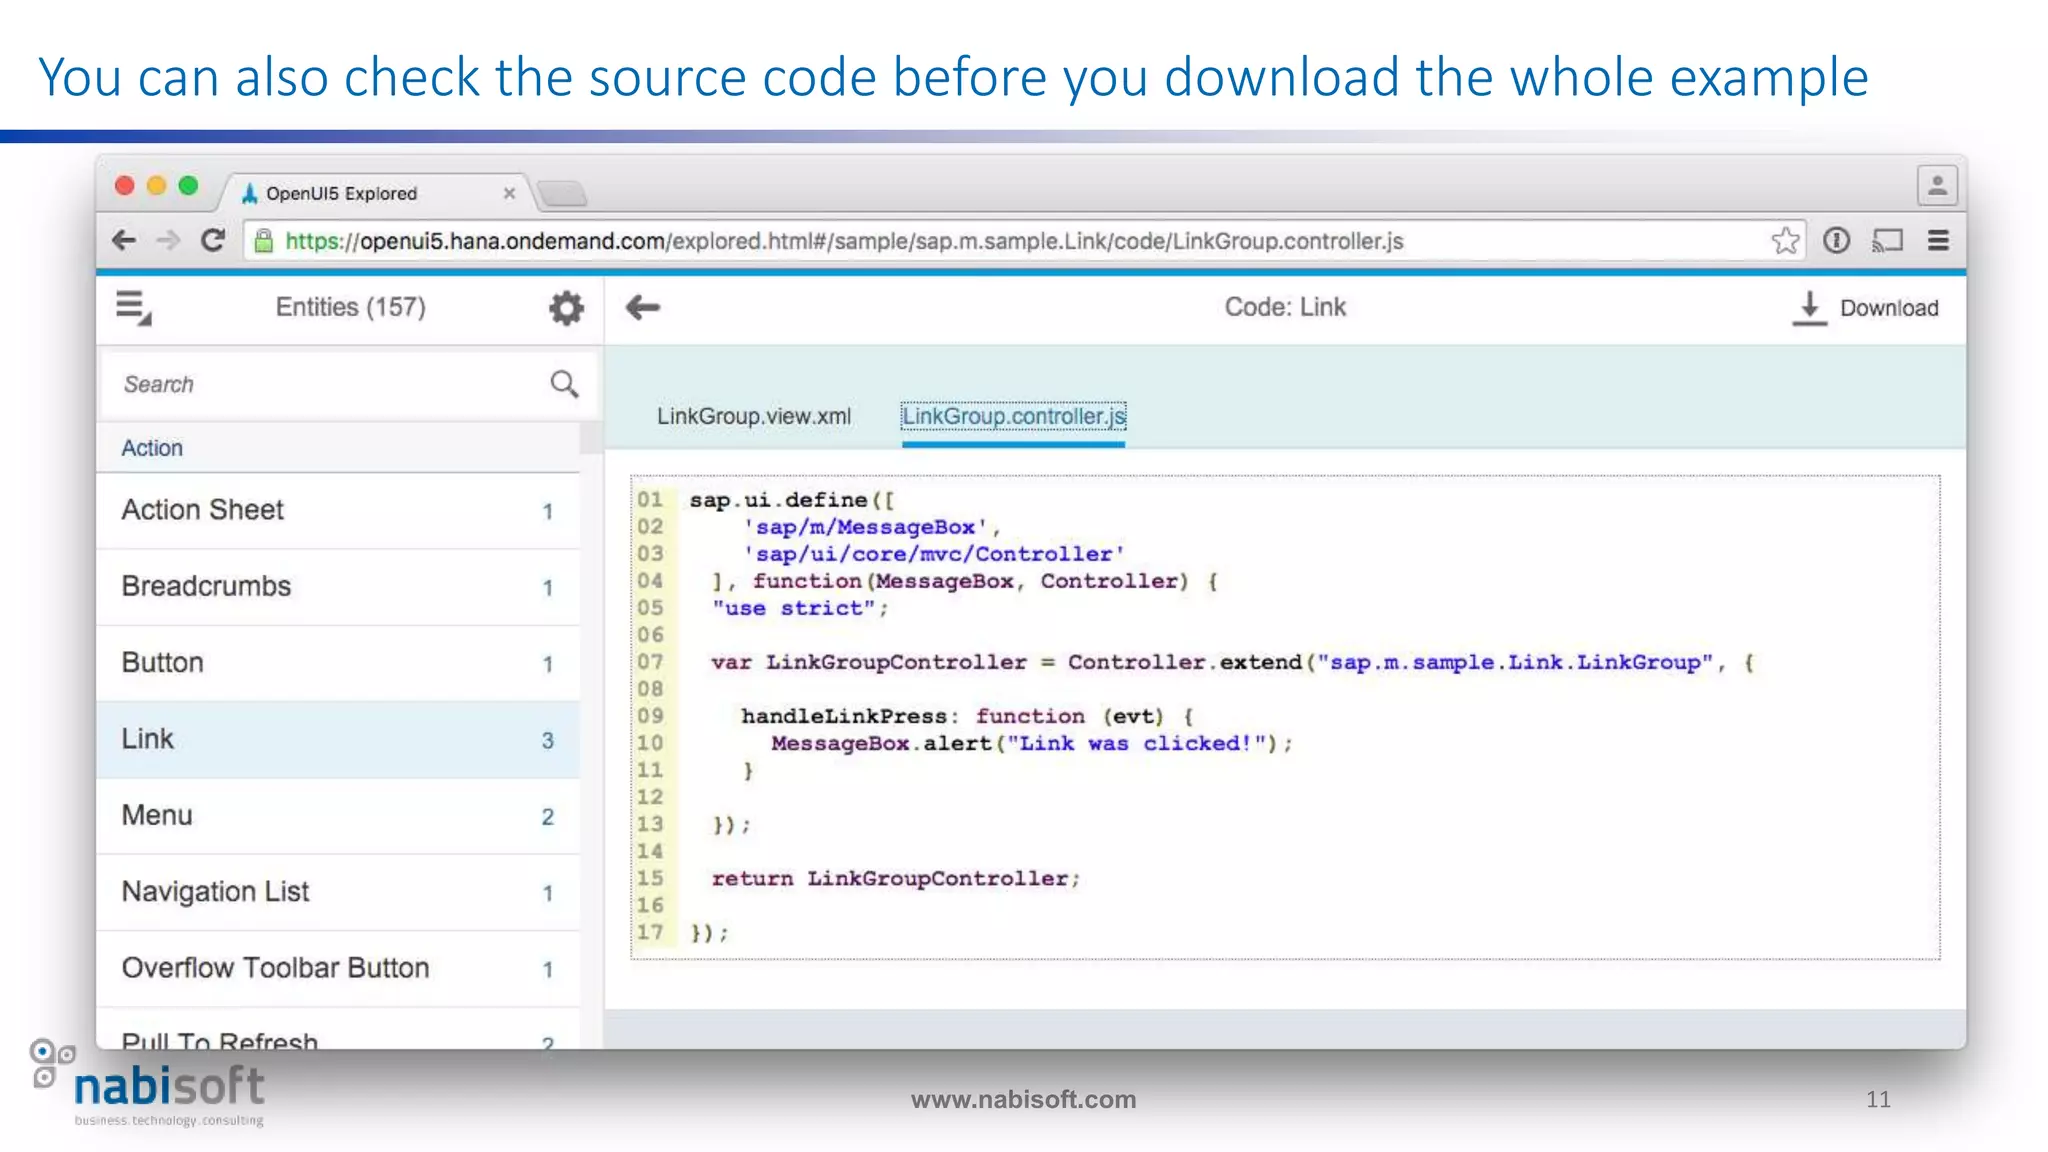Viewport: 2048px width, 1152px height.
Task: Click the download arrow icon
Action: point(1809,308)
